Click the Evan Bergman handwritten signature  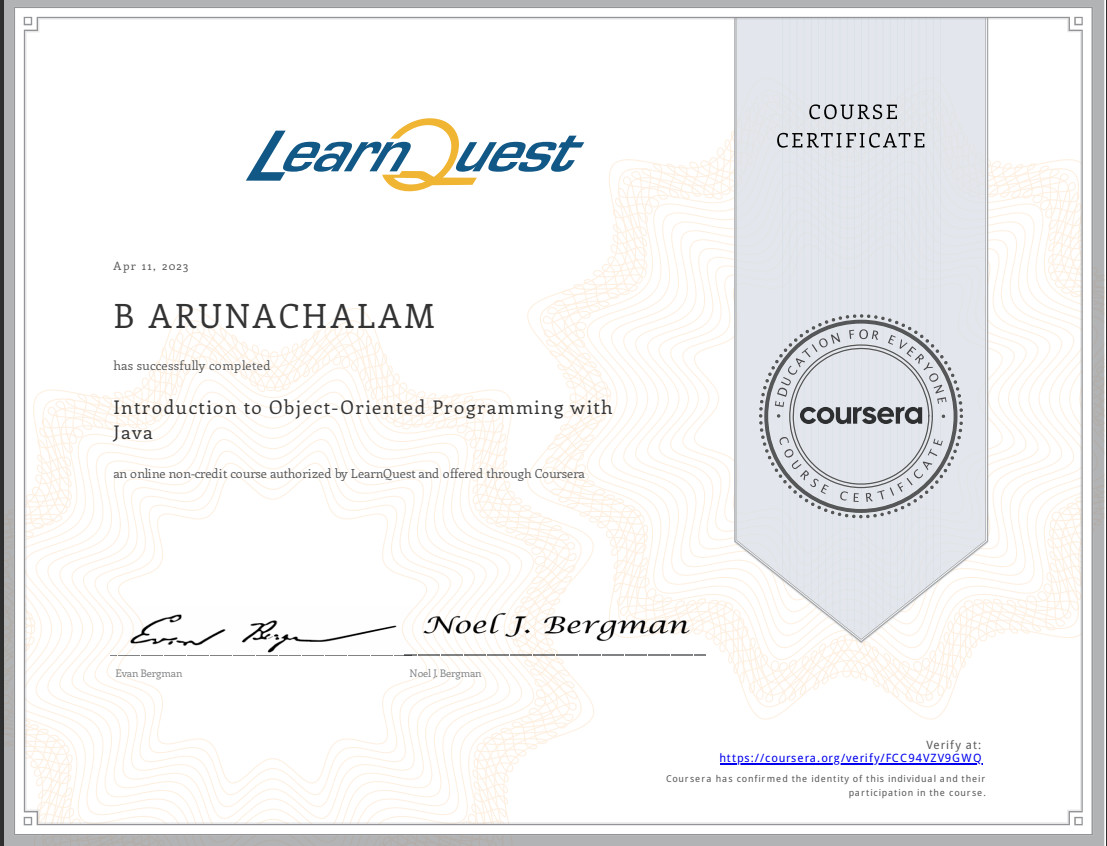(x=263, y=631)
